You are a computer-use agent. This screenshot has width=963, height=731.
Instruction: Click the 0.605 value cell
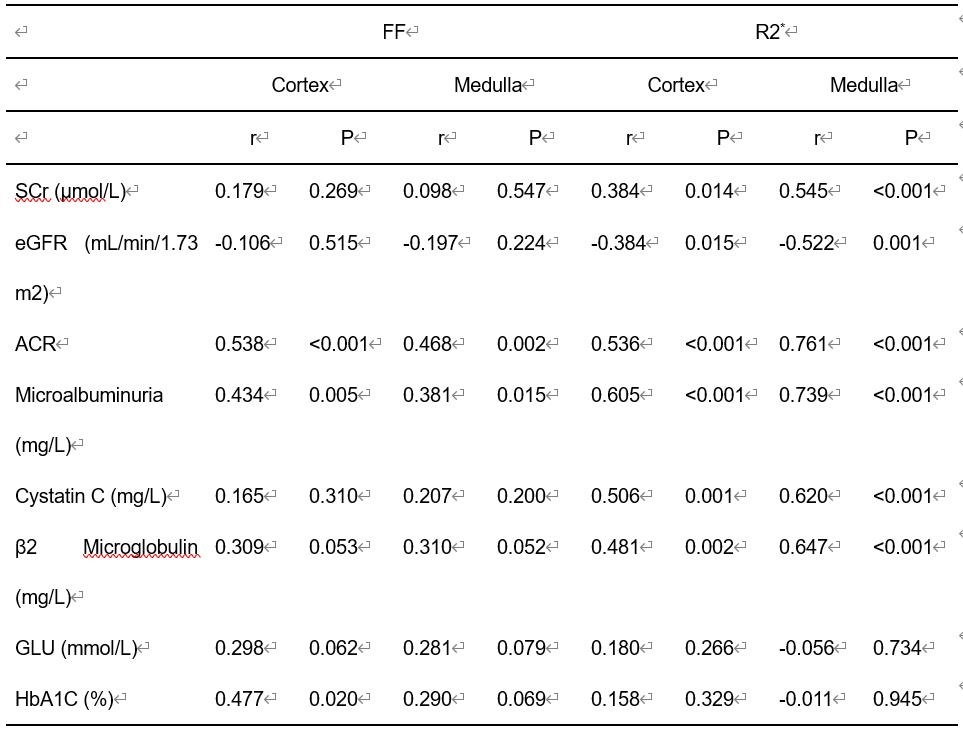pyautogui.click(x=615, y=395)
